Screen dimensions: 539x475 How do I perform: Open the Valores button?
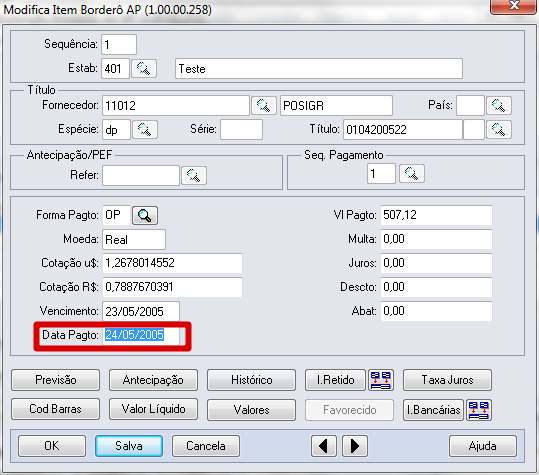point(251,410)
